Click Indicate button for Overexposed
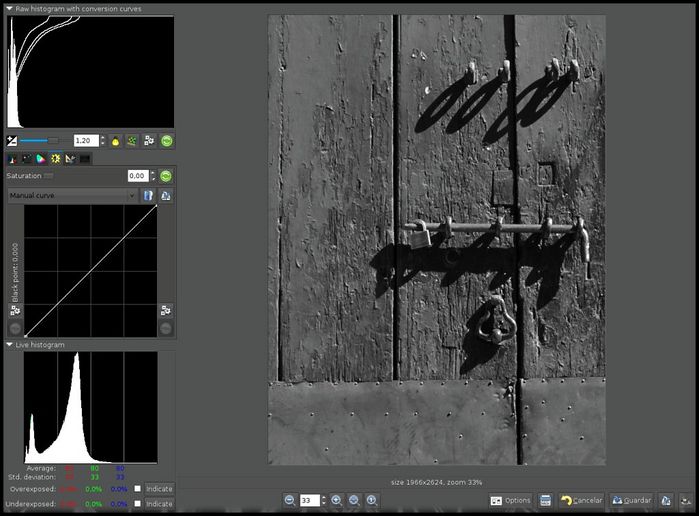Screen dimensions: 699x516 point(159,489)
